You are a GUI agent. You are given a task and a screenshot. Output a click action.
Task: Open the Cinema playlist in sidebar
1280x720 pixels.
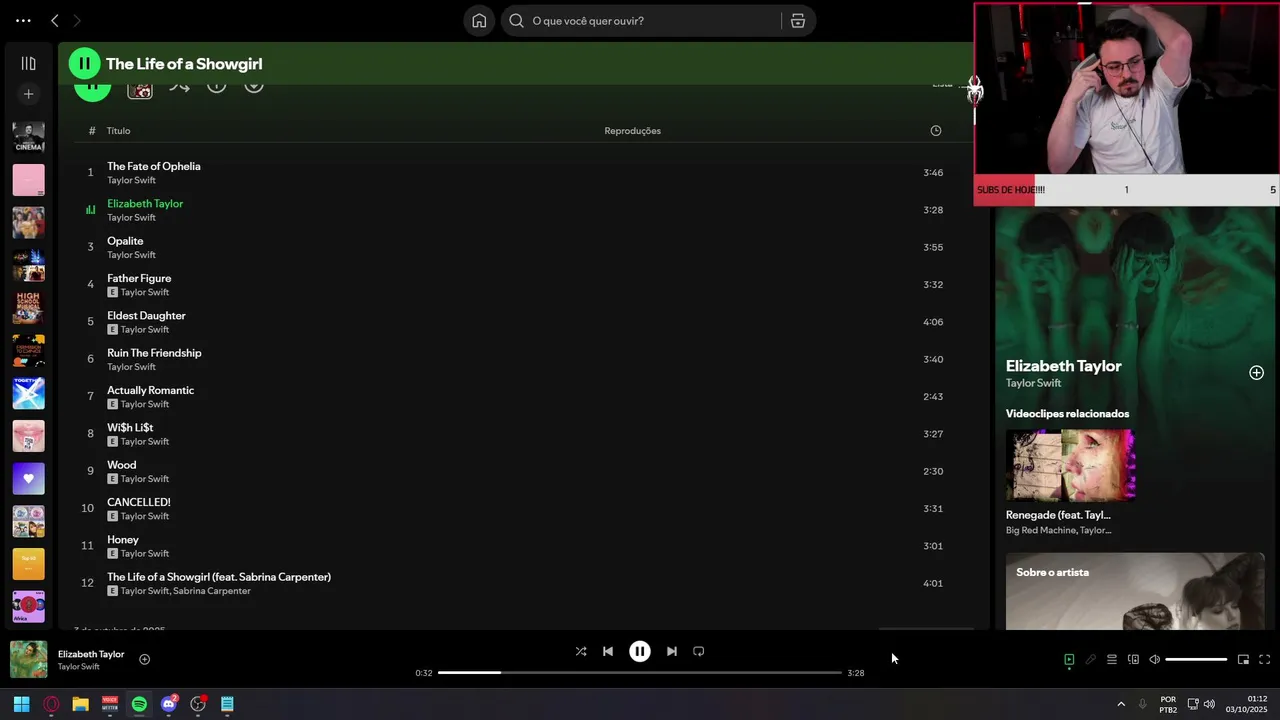pos(28,137)
